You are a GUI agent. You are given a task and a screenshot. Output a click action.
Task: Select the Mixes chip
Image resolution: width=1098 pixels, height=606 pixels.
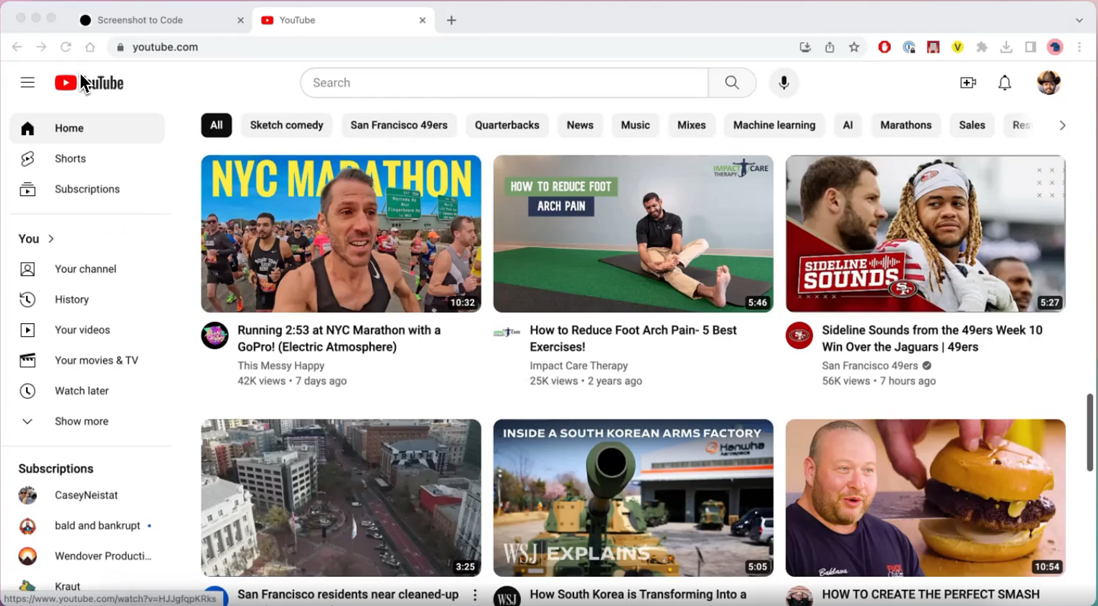(691, 125)
